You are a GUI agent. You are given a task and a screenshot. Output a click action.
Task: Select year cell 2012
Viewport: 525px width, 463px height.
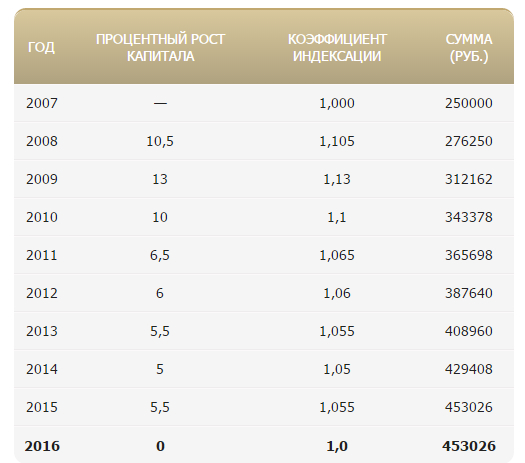[x=42, y=293]
